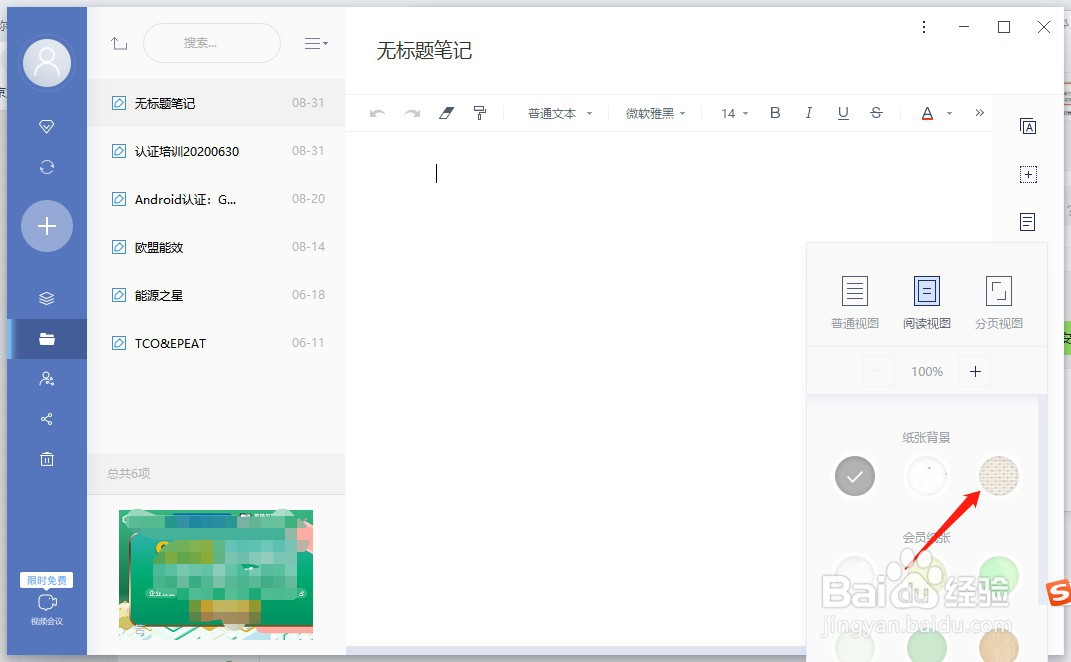Open the trash in the left sidebar
Viewport: 1071px width, 662px height.
pyautogui.click(x=46, y=459)
